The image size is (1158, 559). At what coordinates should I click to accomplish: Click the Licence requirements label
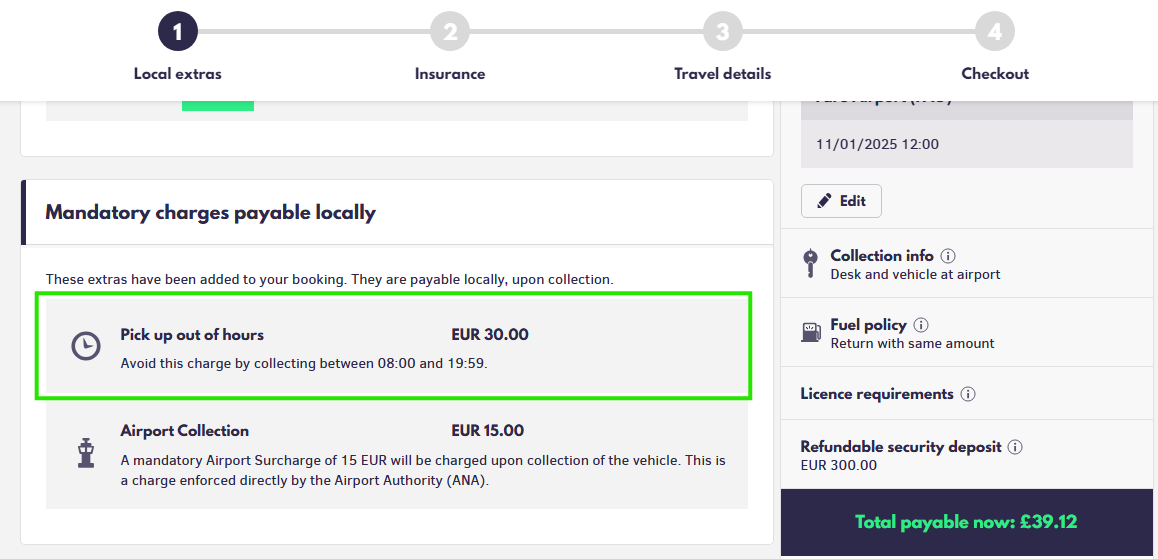[876, 394]
